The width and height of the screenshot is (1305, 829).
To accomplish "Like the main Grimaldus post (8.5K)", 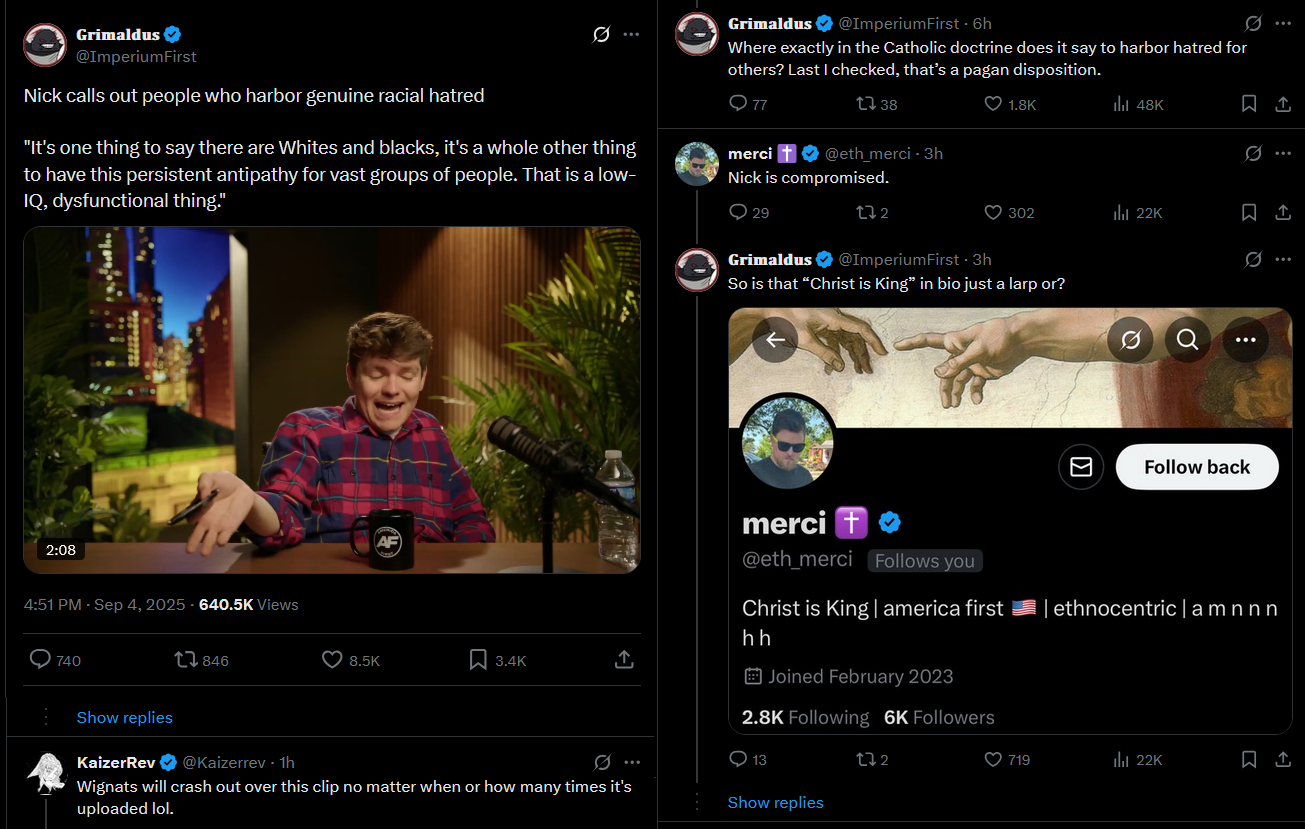I will pos(333,660).
